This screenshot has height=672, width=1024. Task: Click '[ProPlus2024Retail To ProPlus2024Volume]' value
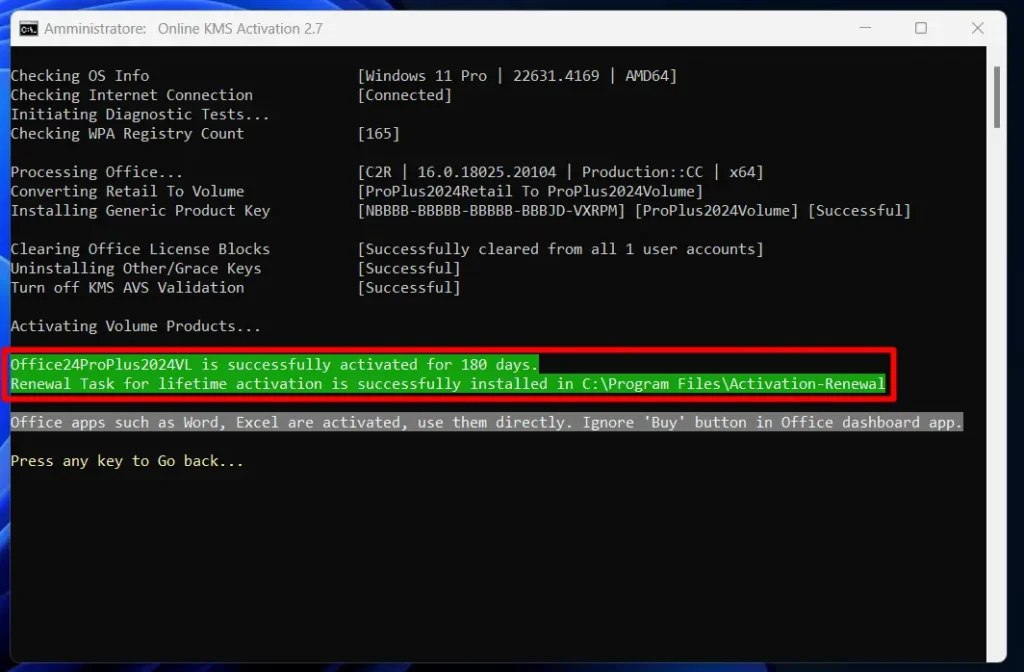(530, 191)
